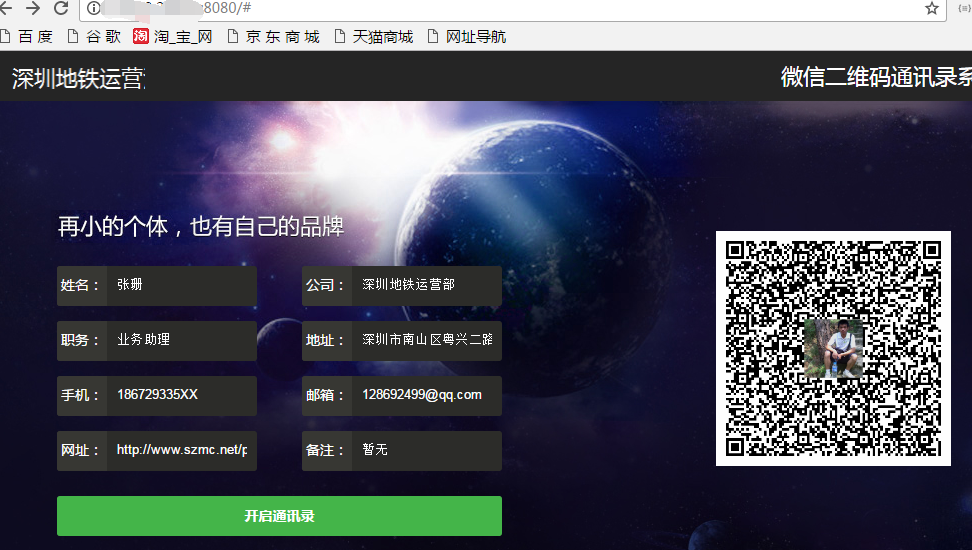Click the 职务： label

coord(80,340)
